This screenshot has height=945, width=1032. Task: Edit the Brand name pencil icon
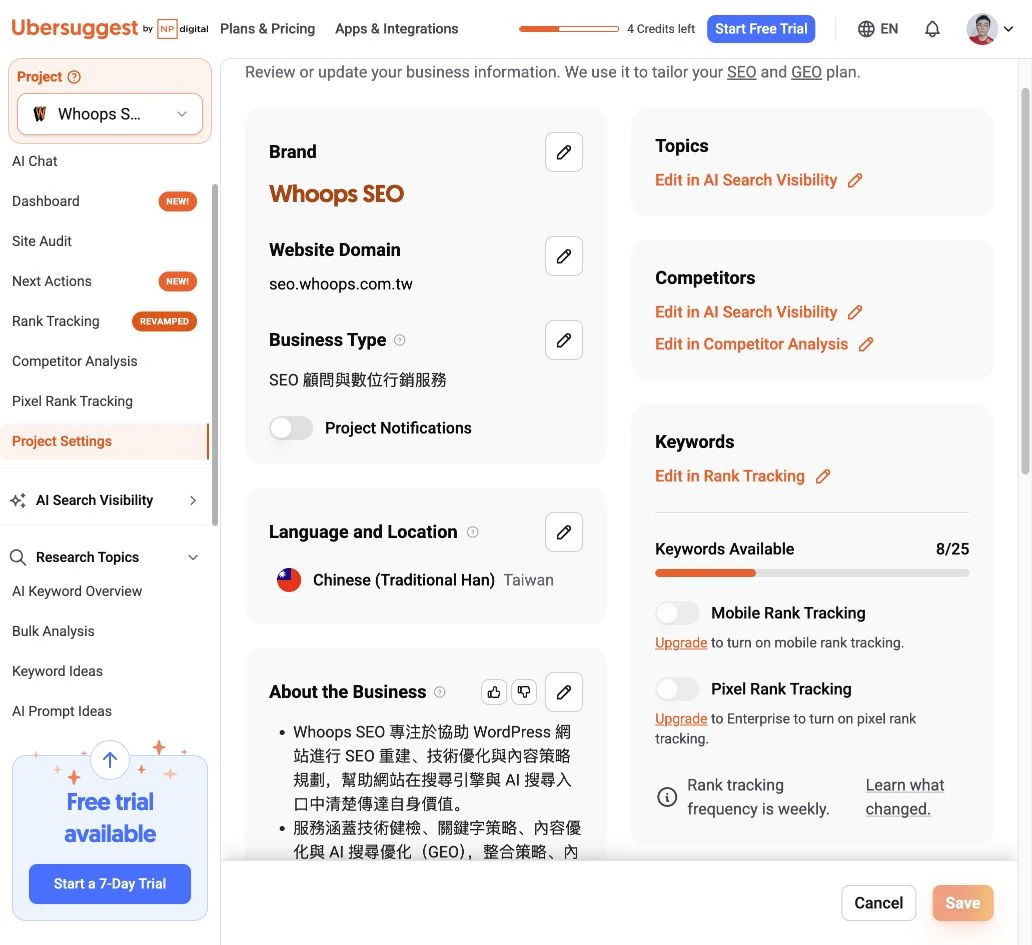coord(563,152)
